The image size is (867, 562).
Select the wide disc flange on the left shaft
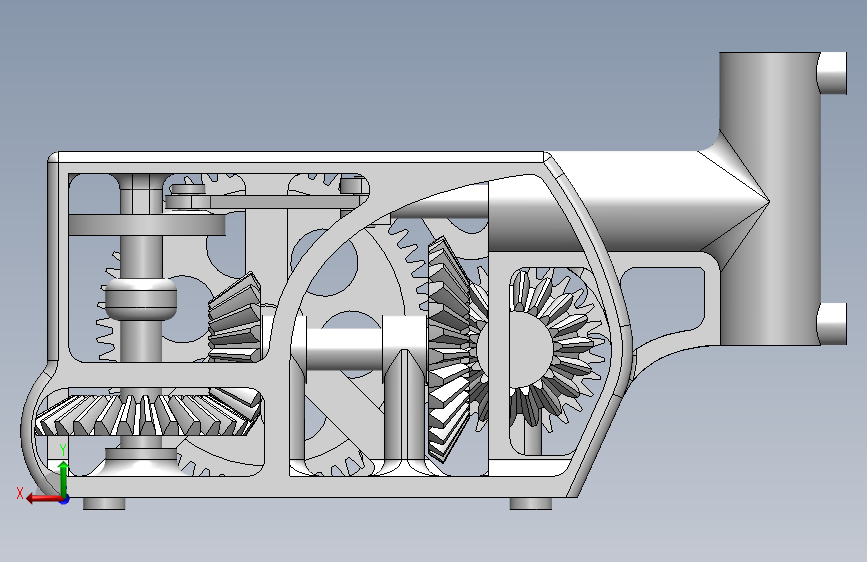[x=147, y=225]
